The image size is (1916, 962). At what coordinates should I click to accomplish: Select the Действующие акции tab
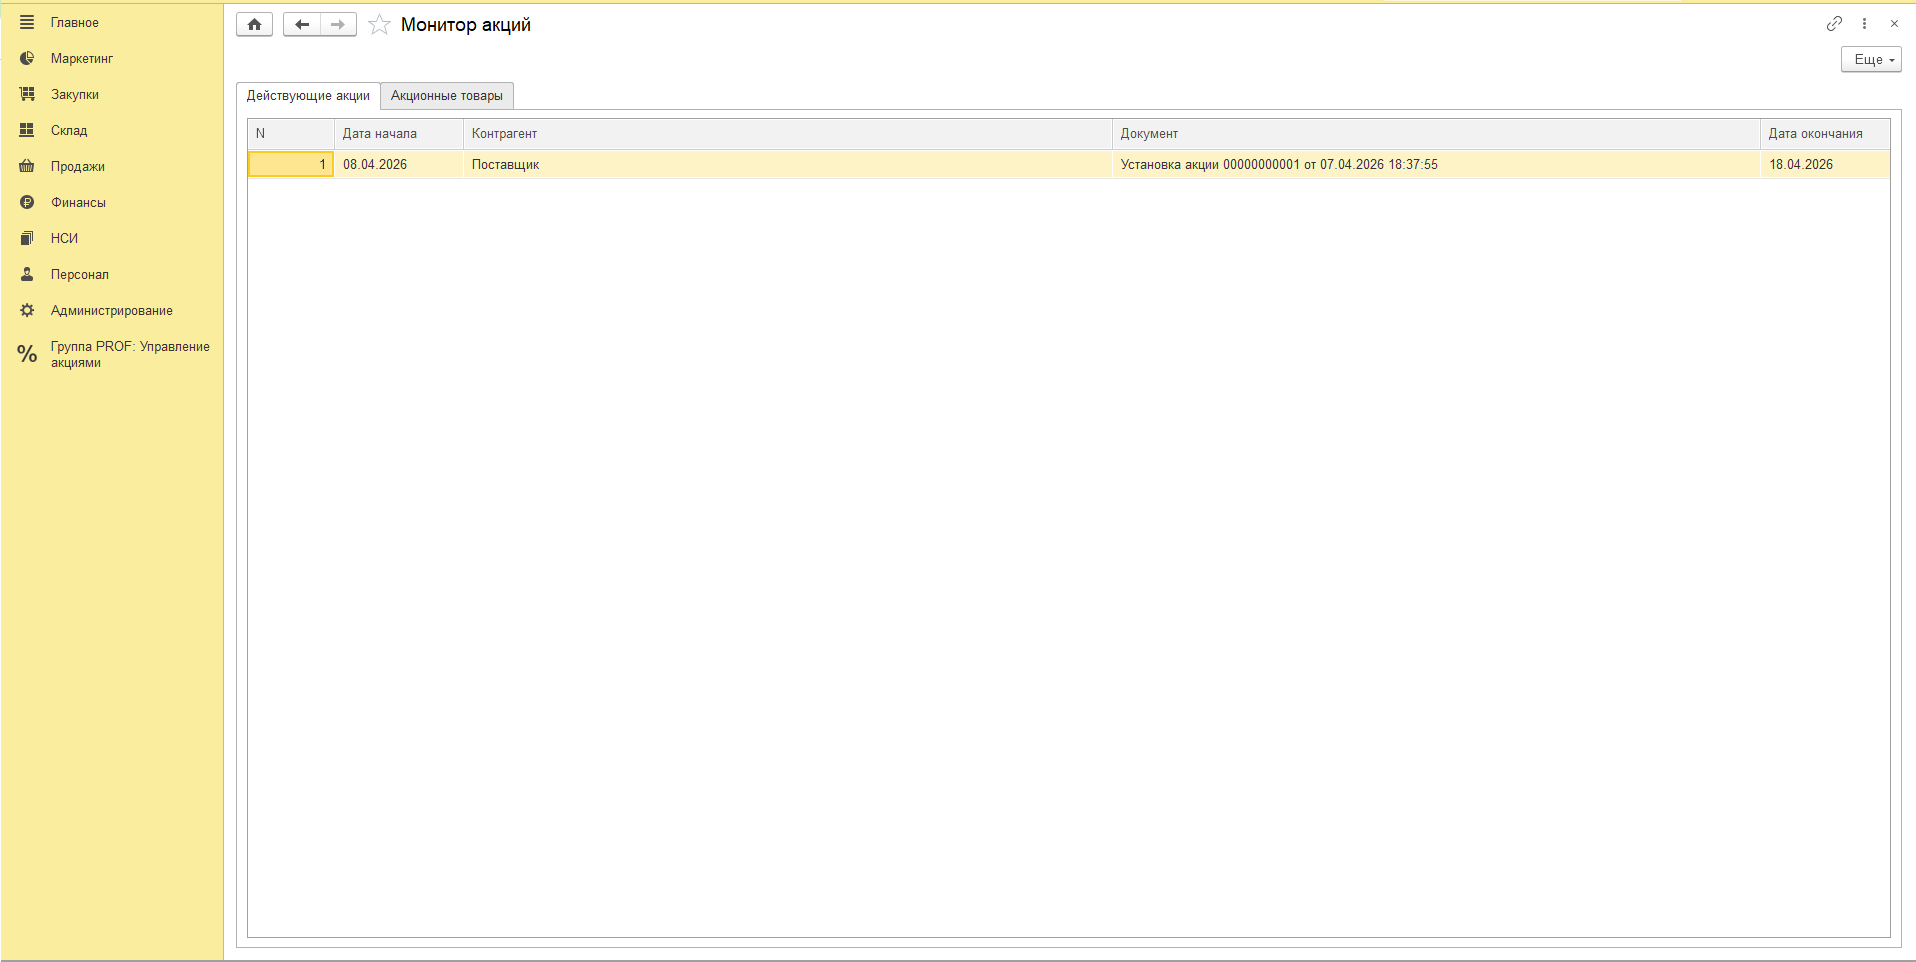click(x=308, y=96)
